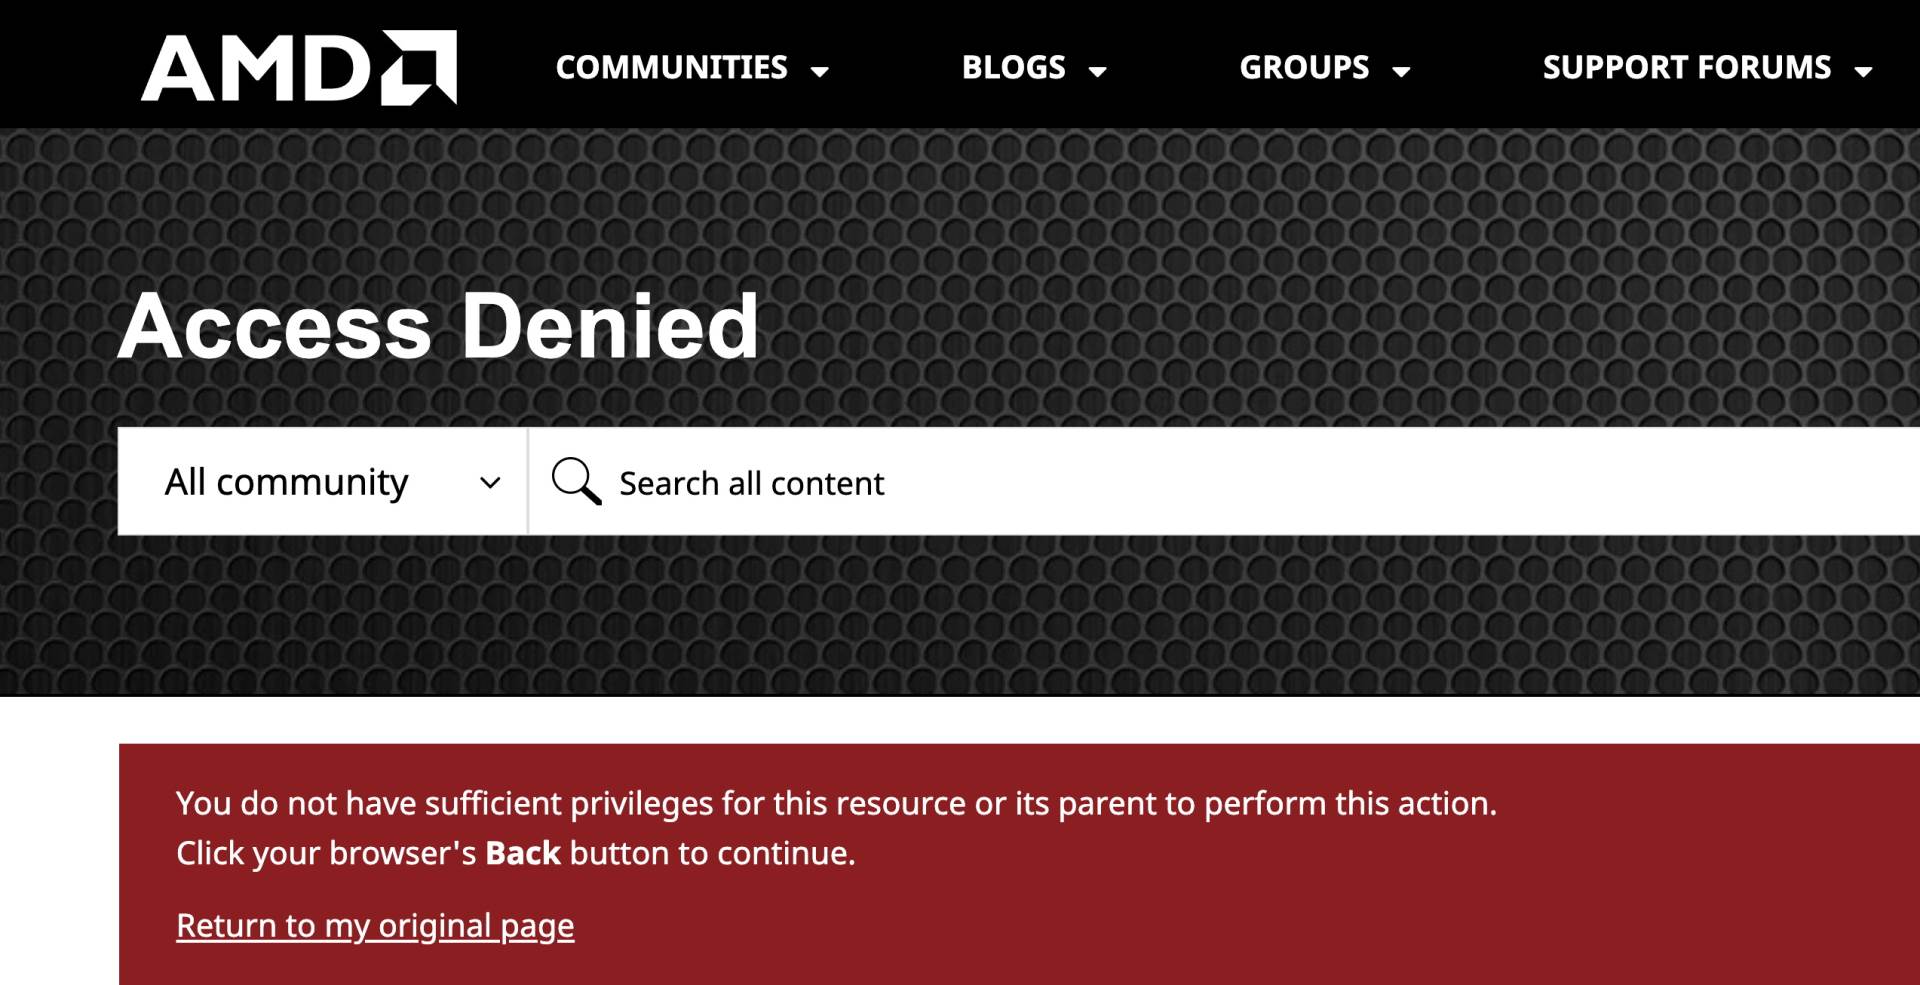Click the AMD logo wordmark
This screenshot has width=1920, height=985.
point(256,68)
